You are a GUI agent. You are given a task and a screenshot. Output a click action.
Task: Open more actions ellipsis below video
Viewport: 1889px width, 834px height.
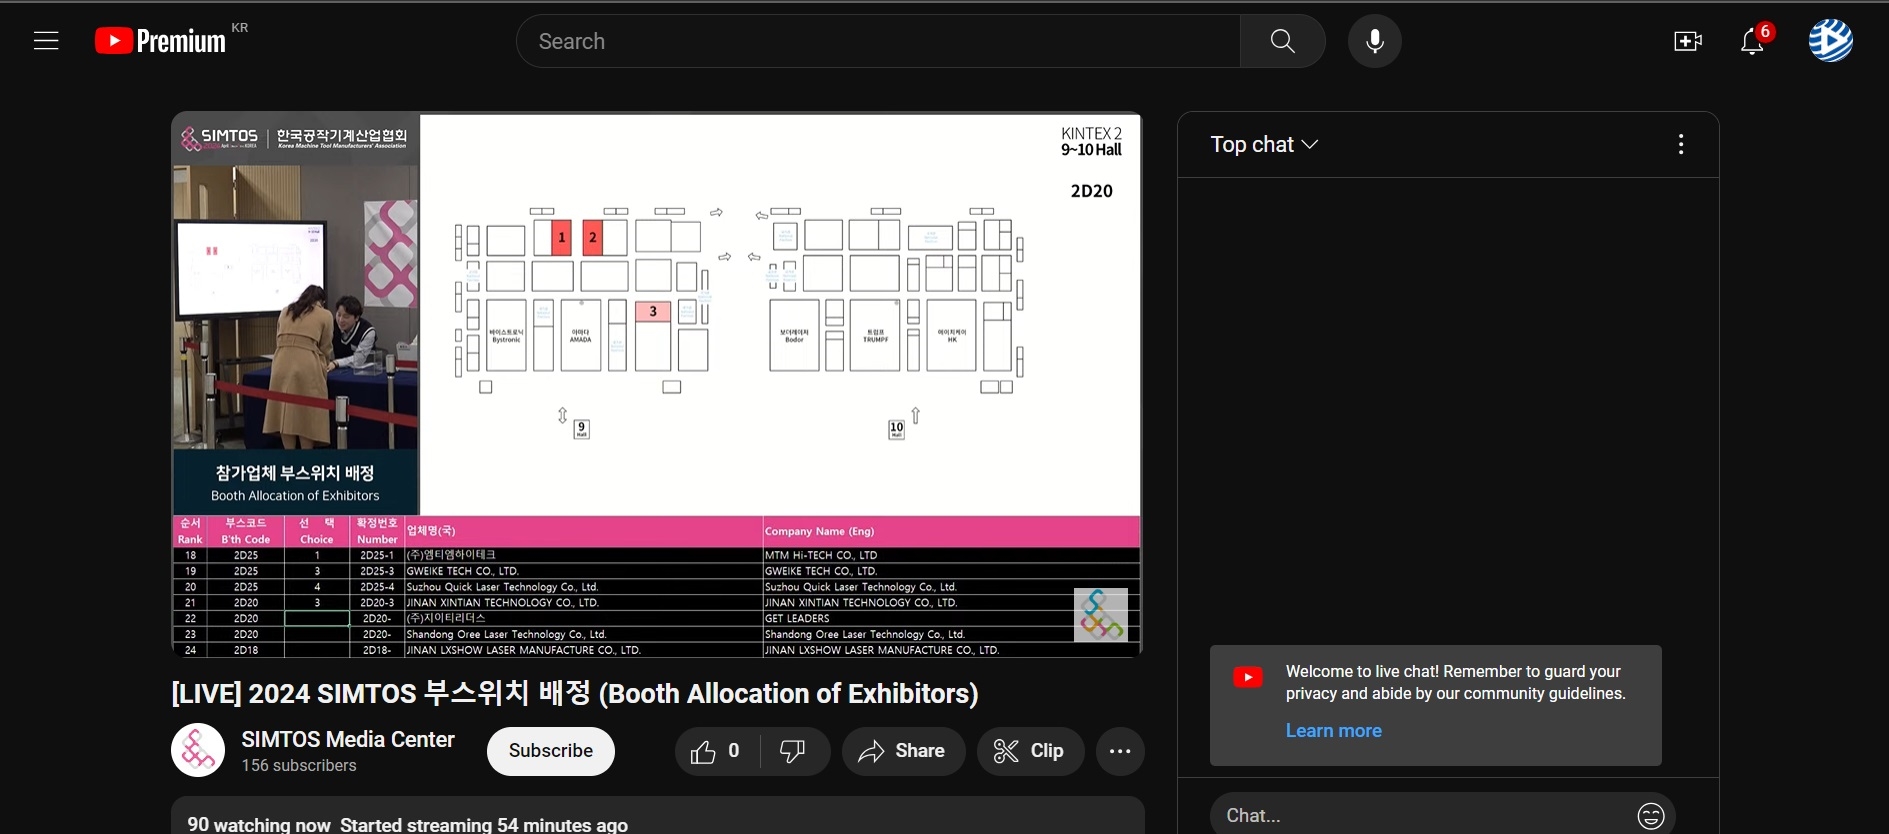pyautogui.click(x=1120, y=751)
